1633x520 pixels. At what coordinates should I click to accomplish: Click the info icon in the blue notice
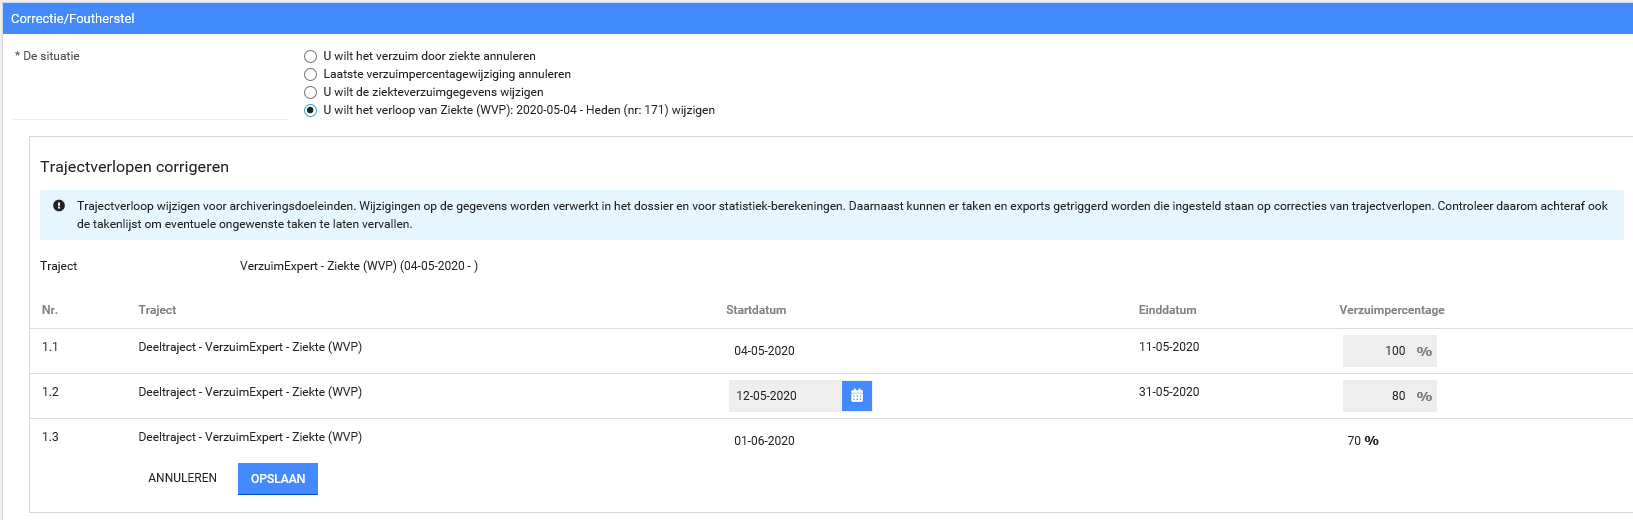point(58,206)
